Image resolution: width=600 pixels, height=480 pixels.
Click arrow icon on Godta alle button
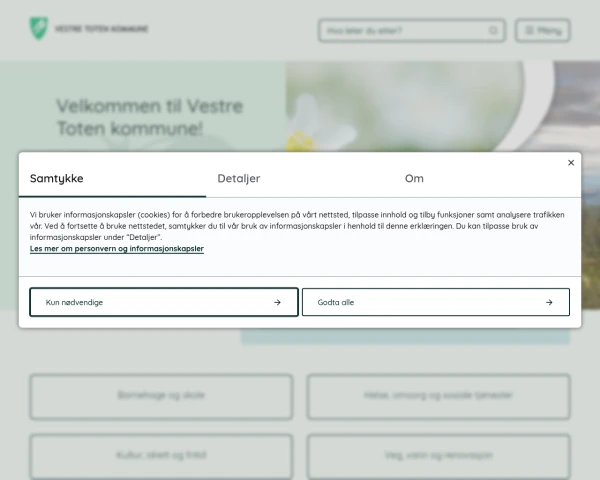click(549, 302)
